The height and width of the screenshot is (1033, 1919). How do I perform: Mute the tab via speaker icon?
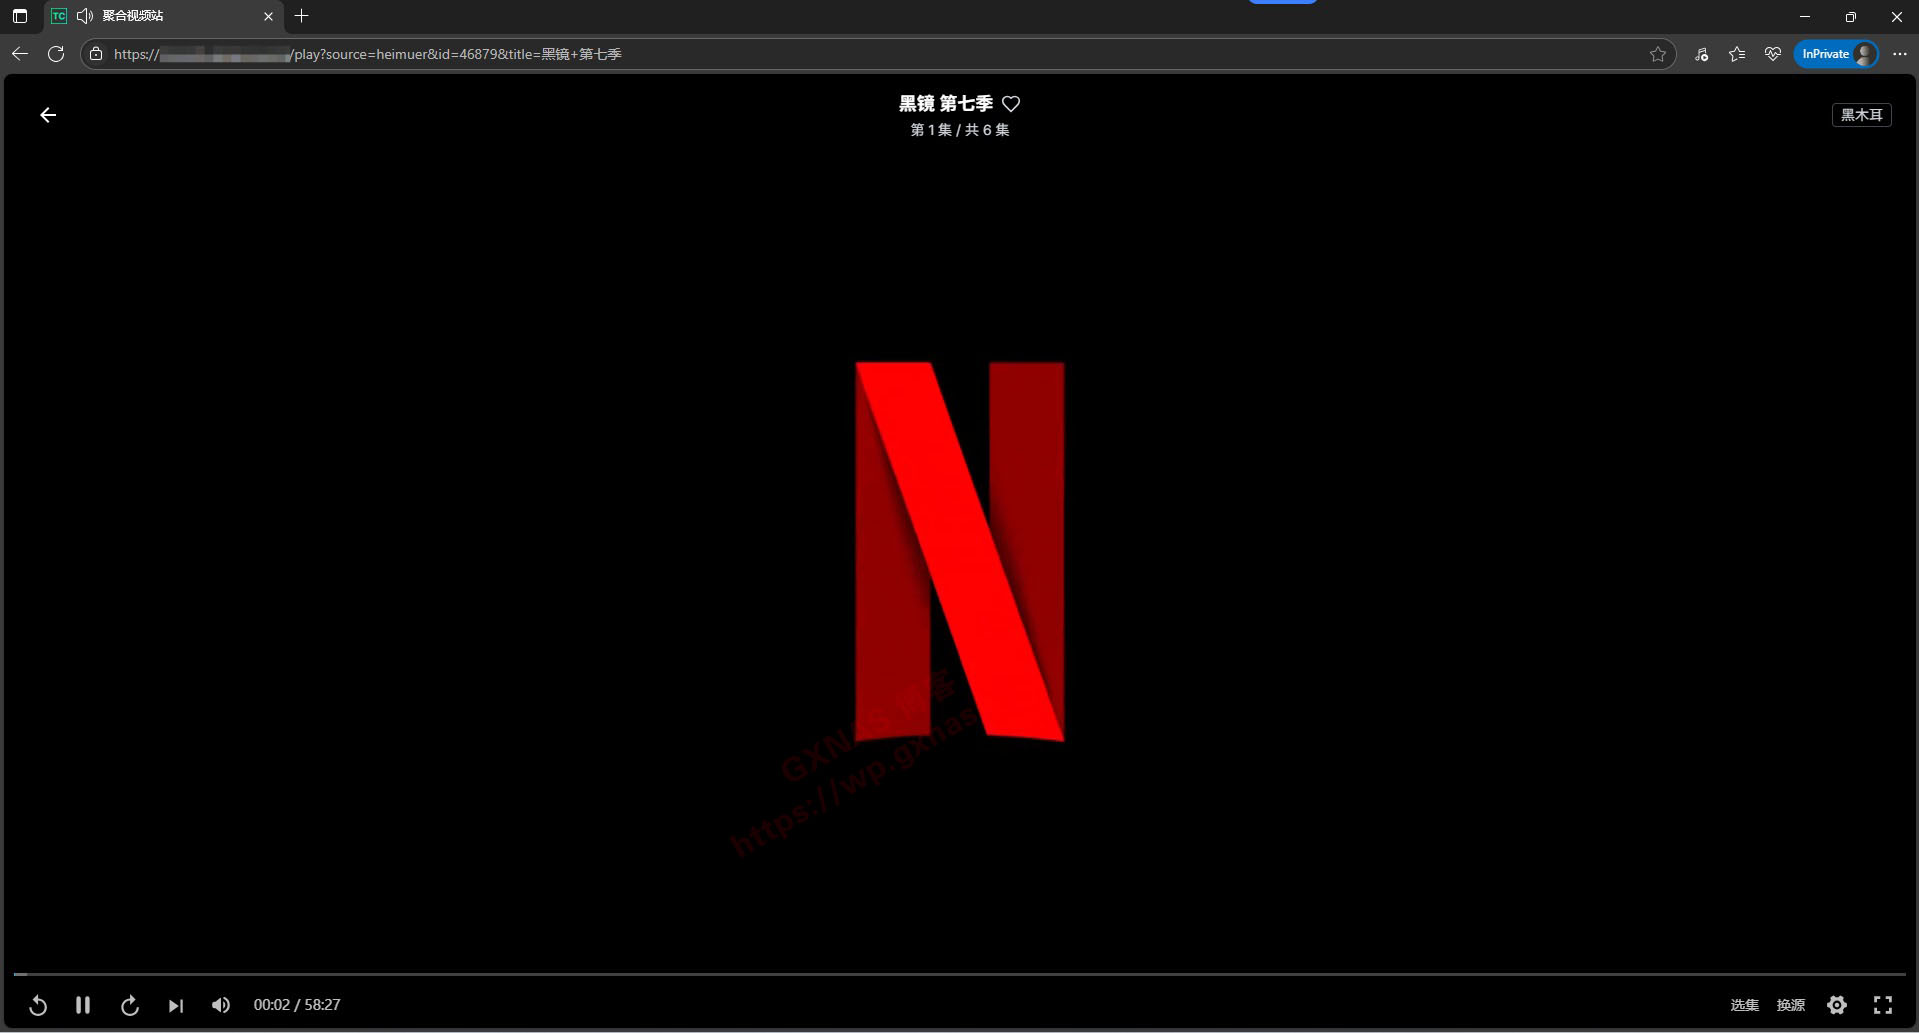[85, 16]
